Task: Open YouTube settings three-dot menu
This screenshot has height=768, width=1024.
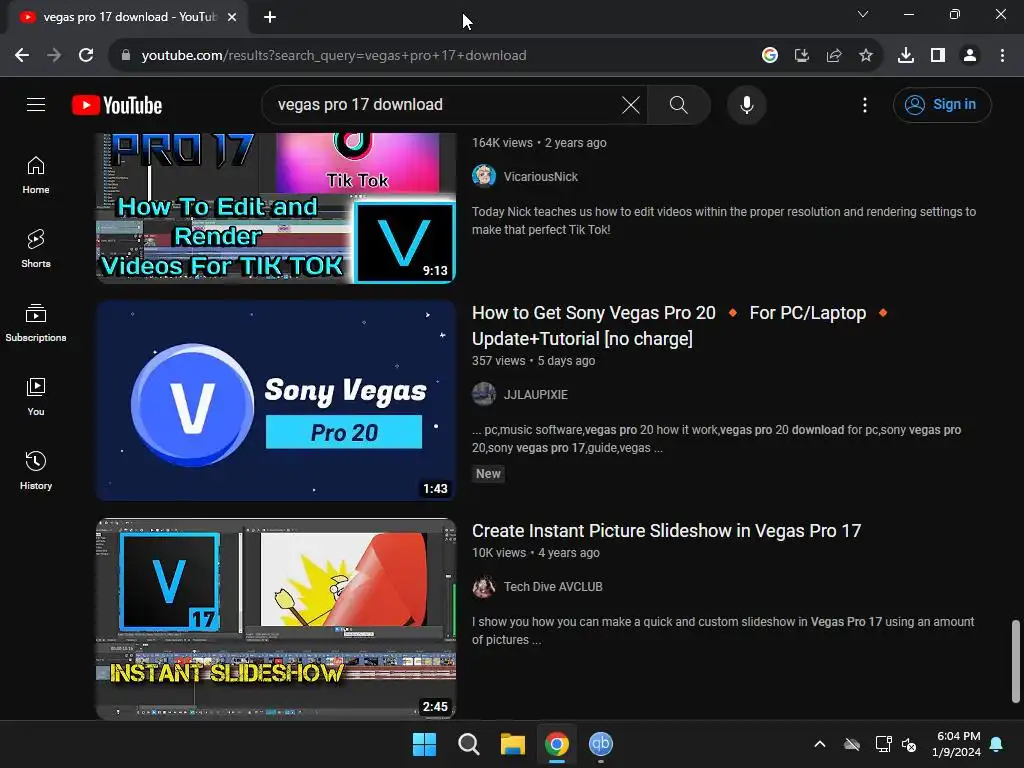Action: (865, 104)
